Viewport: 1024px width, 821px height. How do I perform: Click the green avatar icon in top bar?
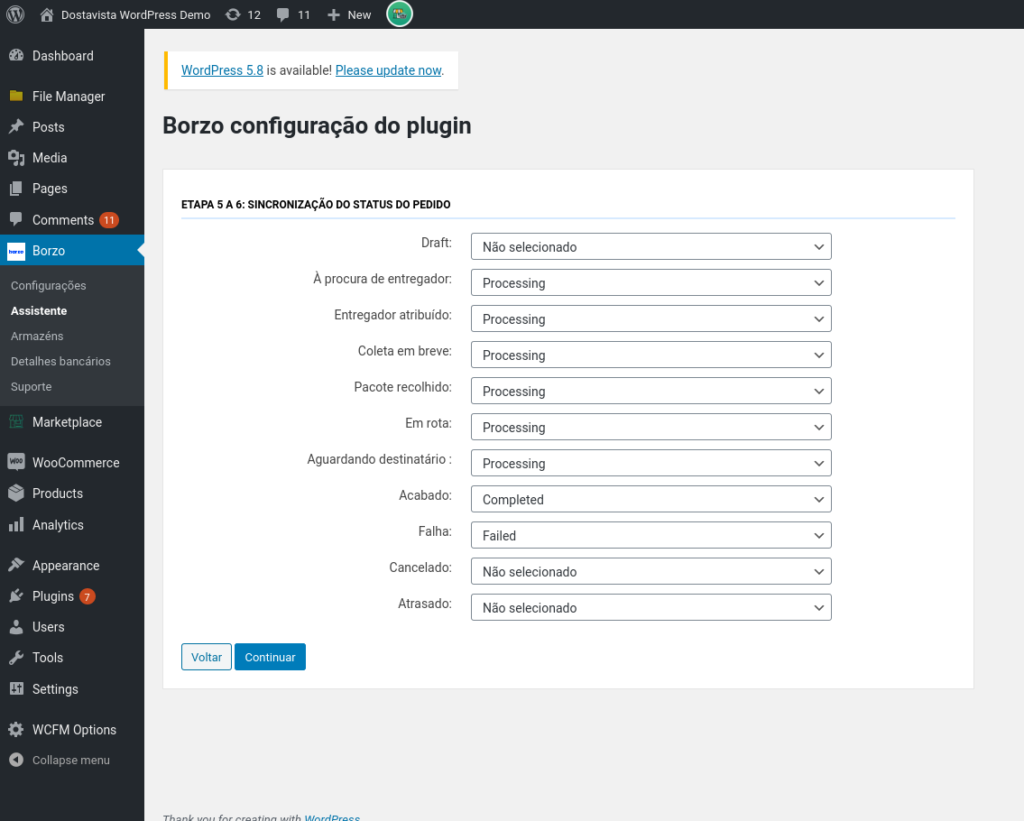point(399,14)
